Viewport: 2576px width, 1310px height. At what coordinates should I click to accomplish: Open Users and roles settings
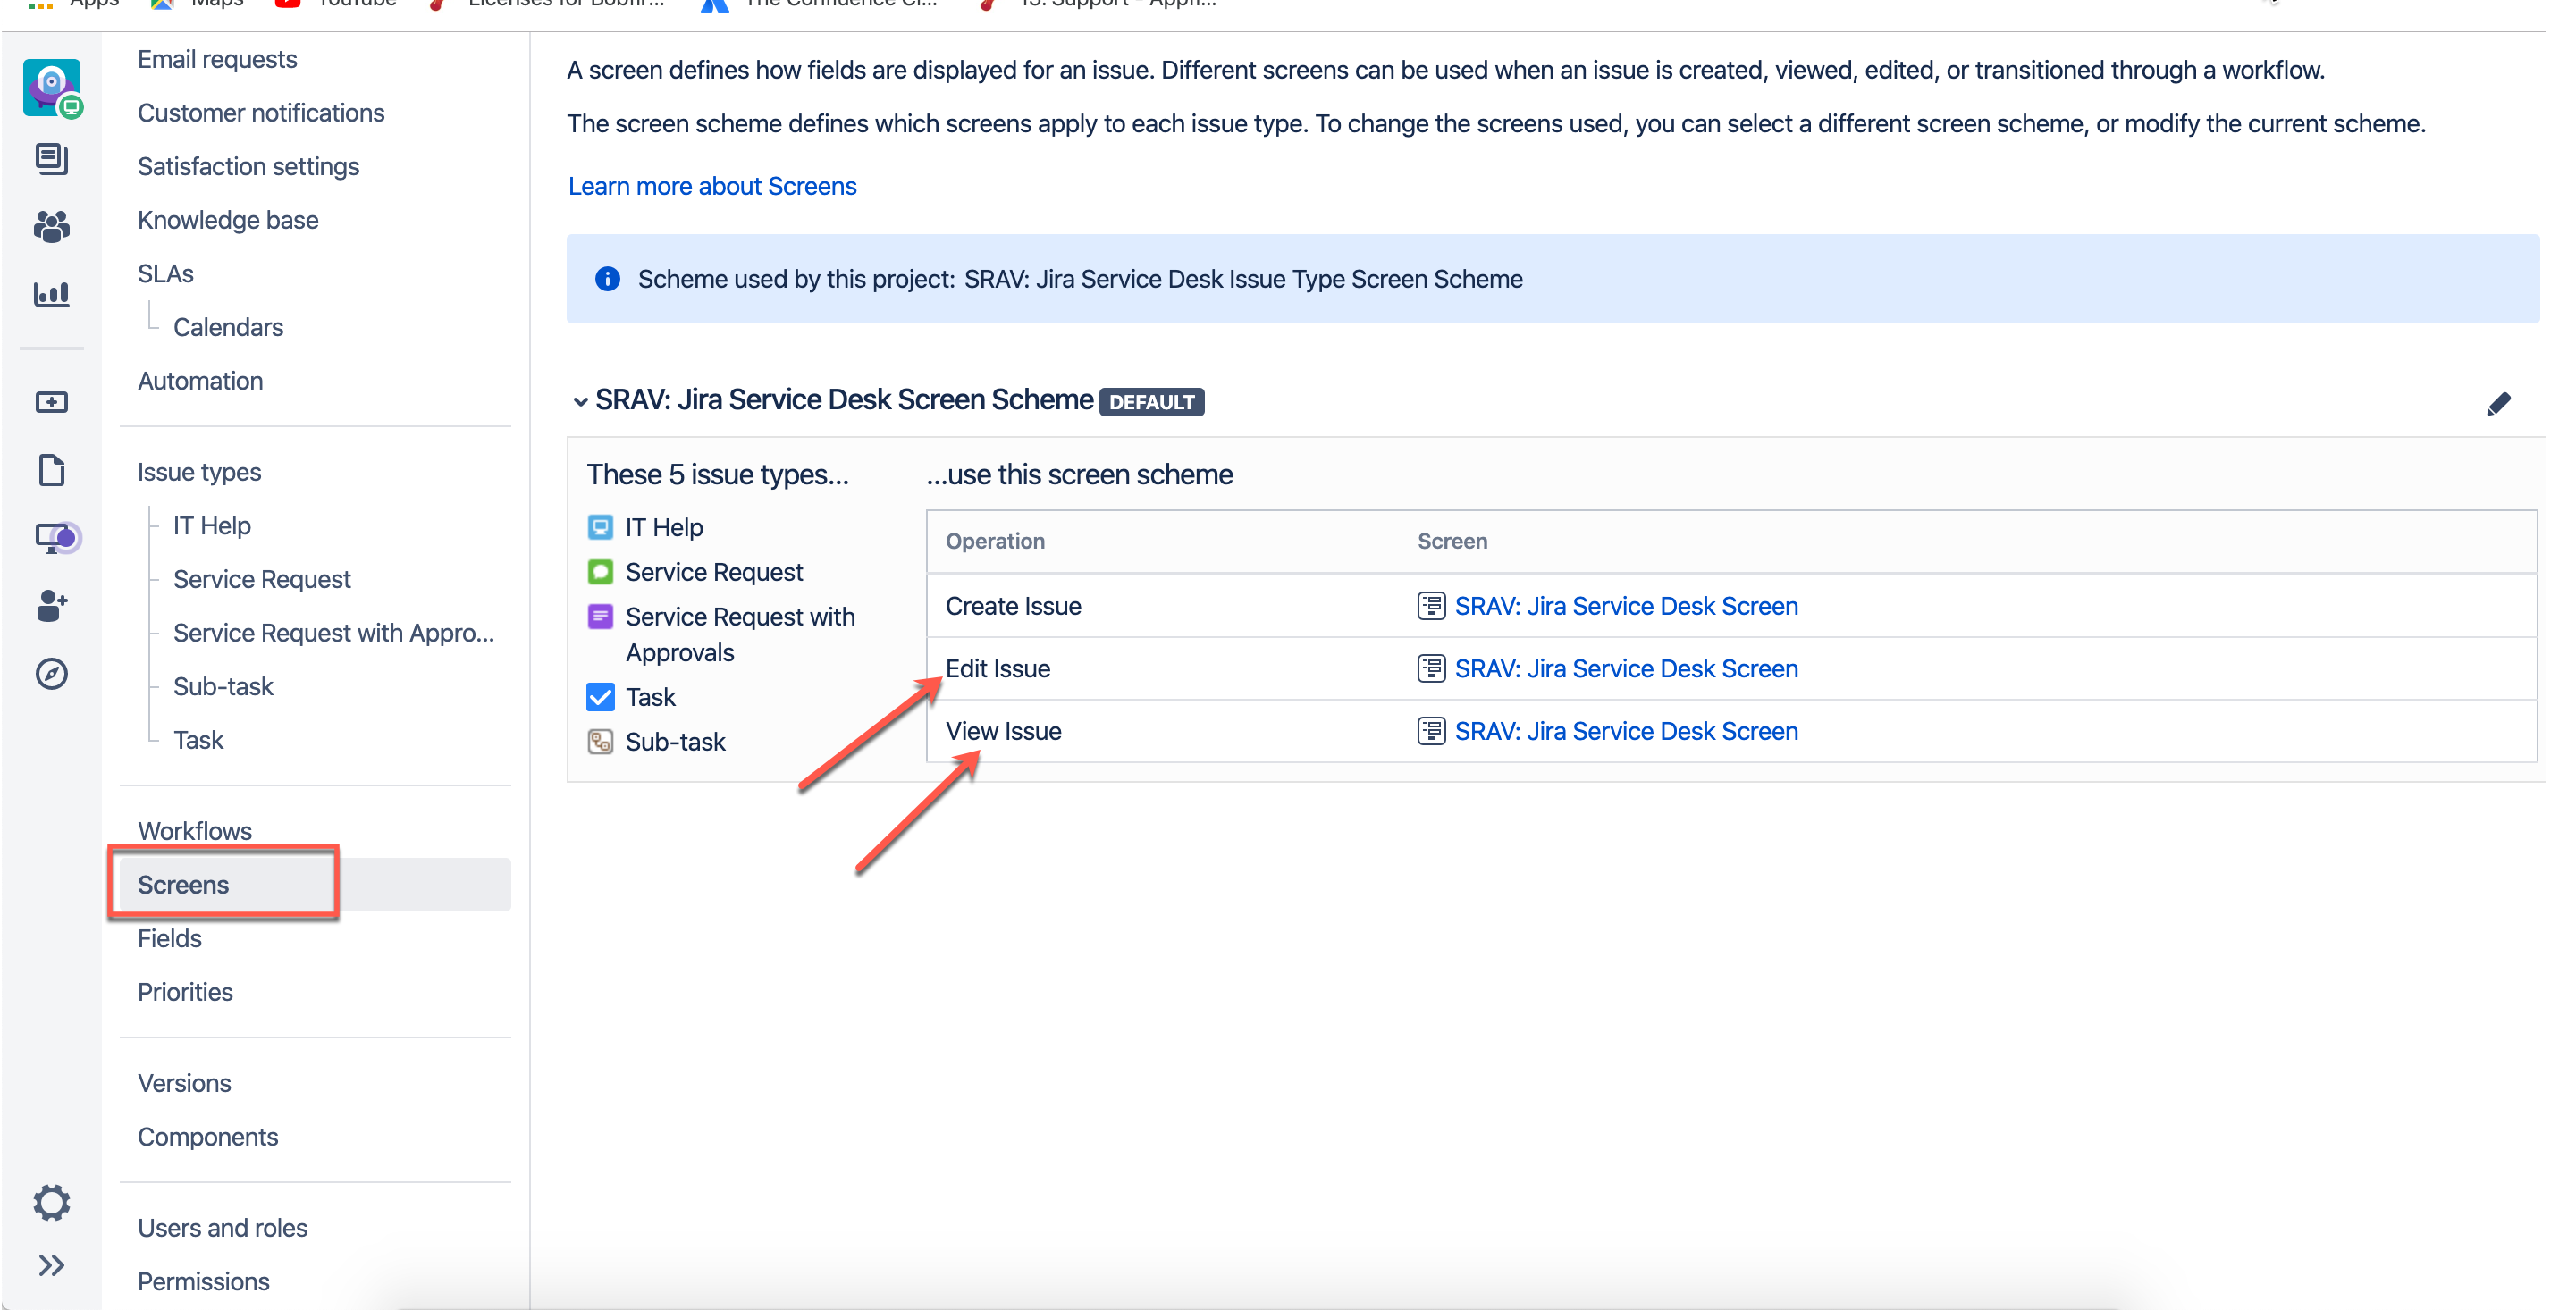tap(222, 1227)
